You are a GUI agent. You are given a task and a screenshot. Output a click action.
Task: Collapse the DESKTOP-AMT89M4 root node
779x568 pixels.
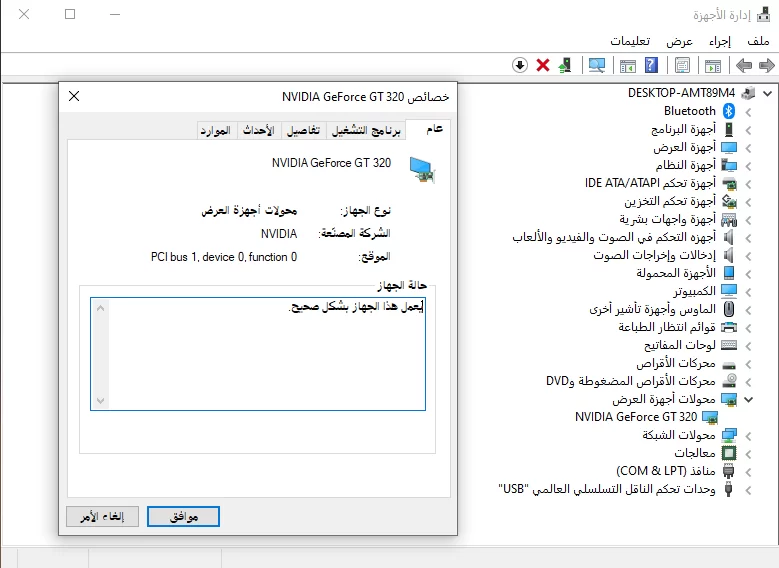(768, 93)
